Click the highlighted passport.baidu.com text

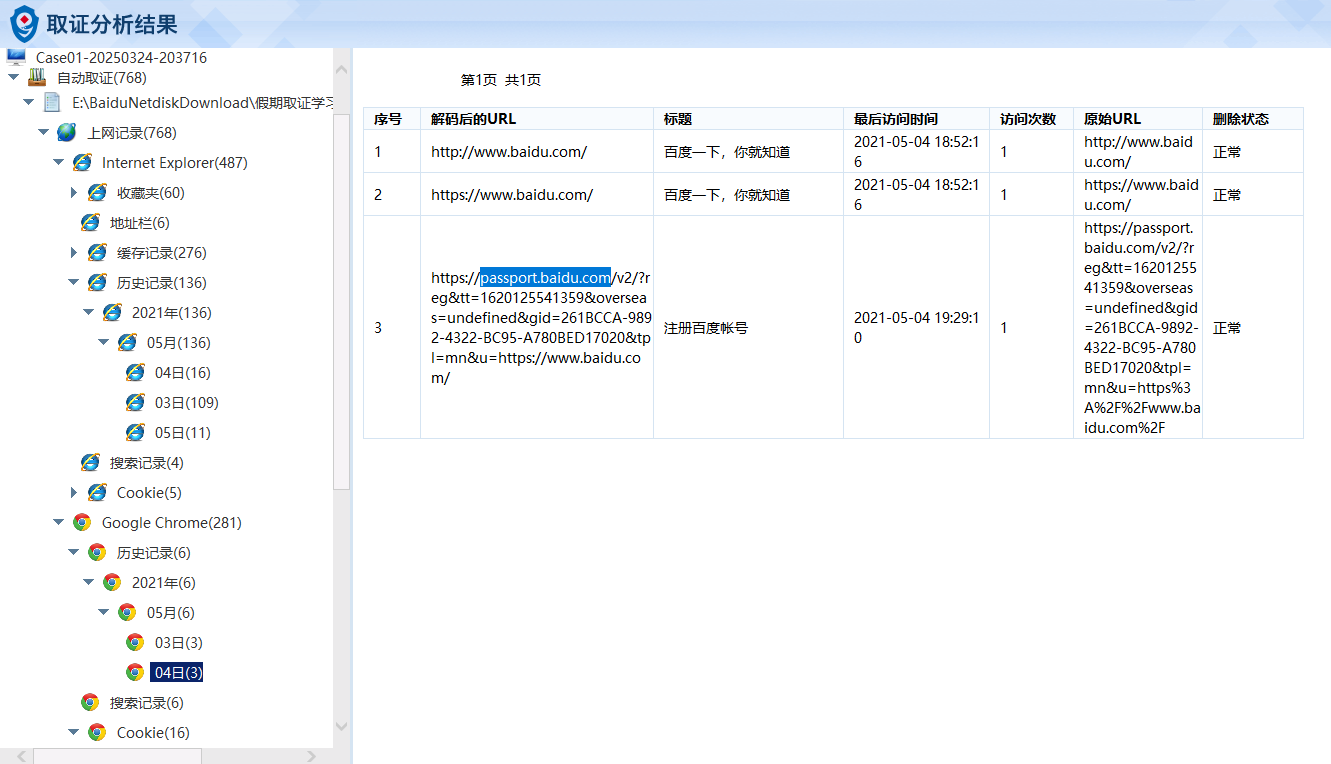pyautogui.click(x=545, y=277)
